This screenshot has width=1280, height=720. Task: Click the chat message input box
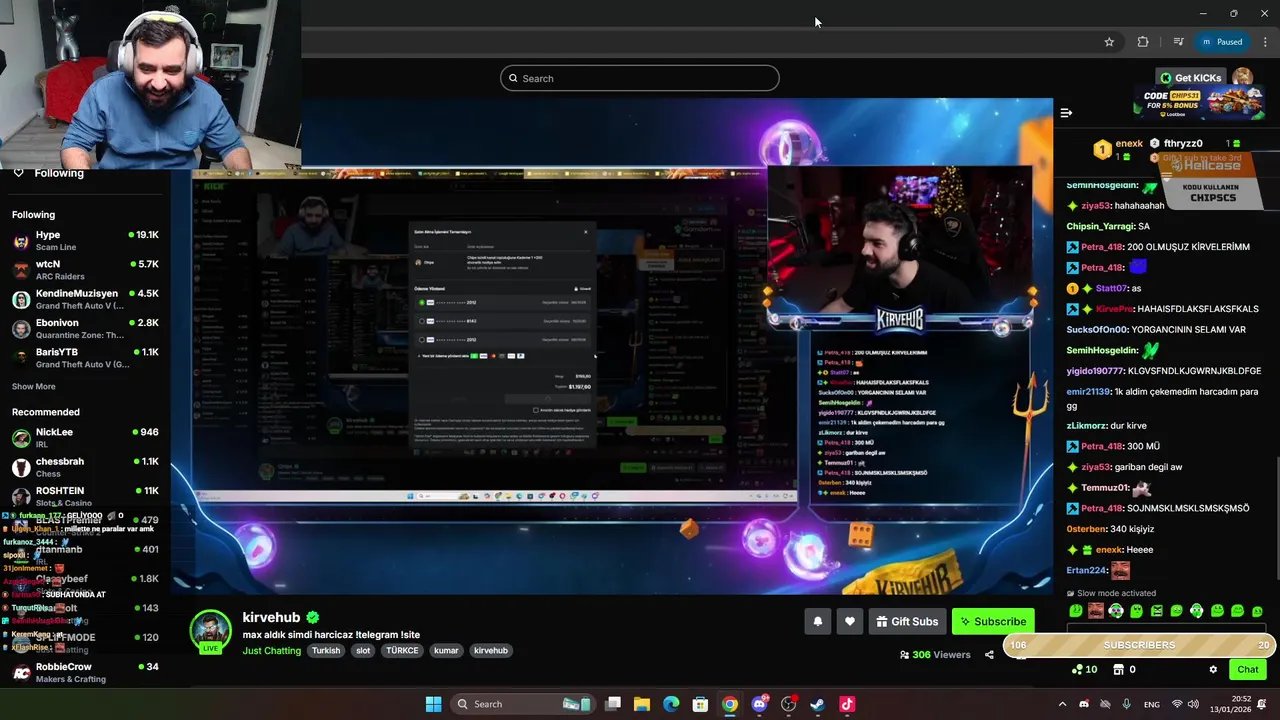(1166, 630)
